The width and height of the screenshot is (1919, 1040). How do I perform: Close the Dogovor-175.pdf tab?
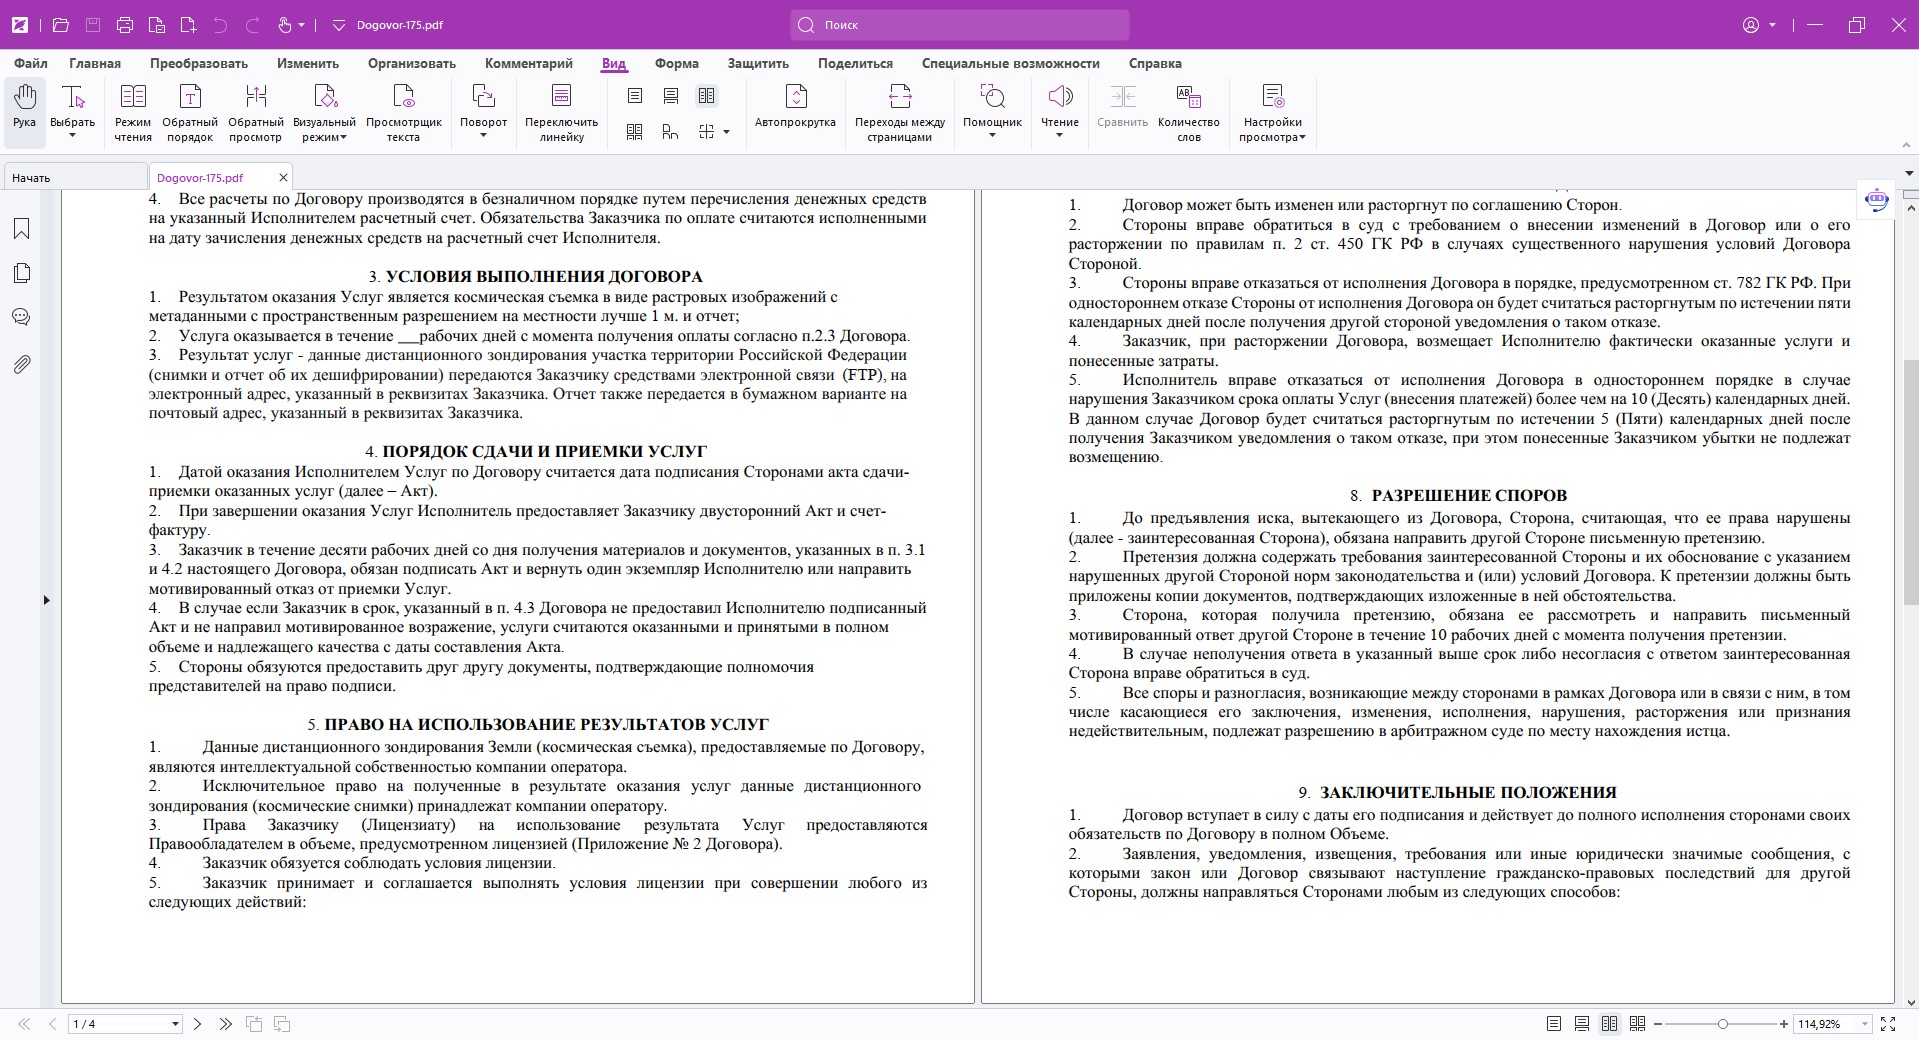[x=283, y=177]
